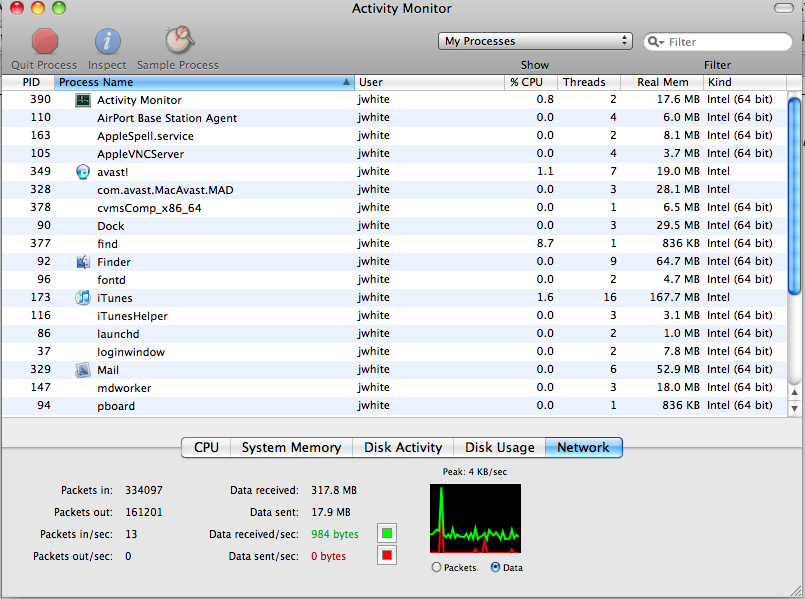Sort by Real Mem column header
This screenshot has height=599, width=805.
(x=662, y=82)
